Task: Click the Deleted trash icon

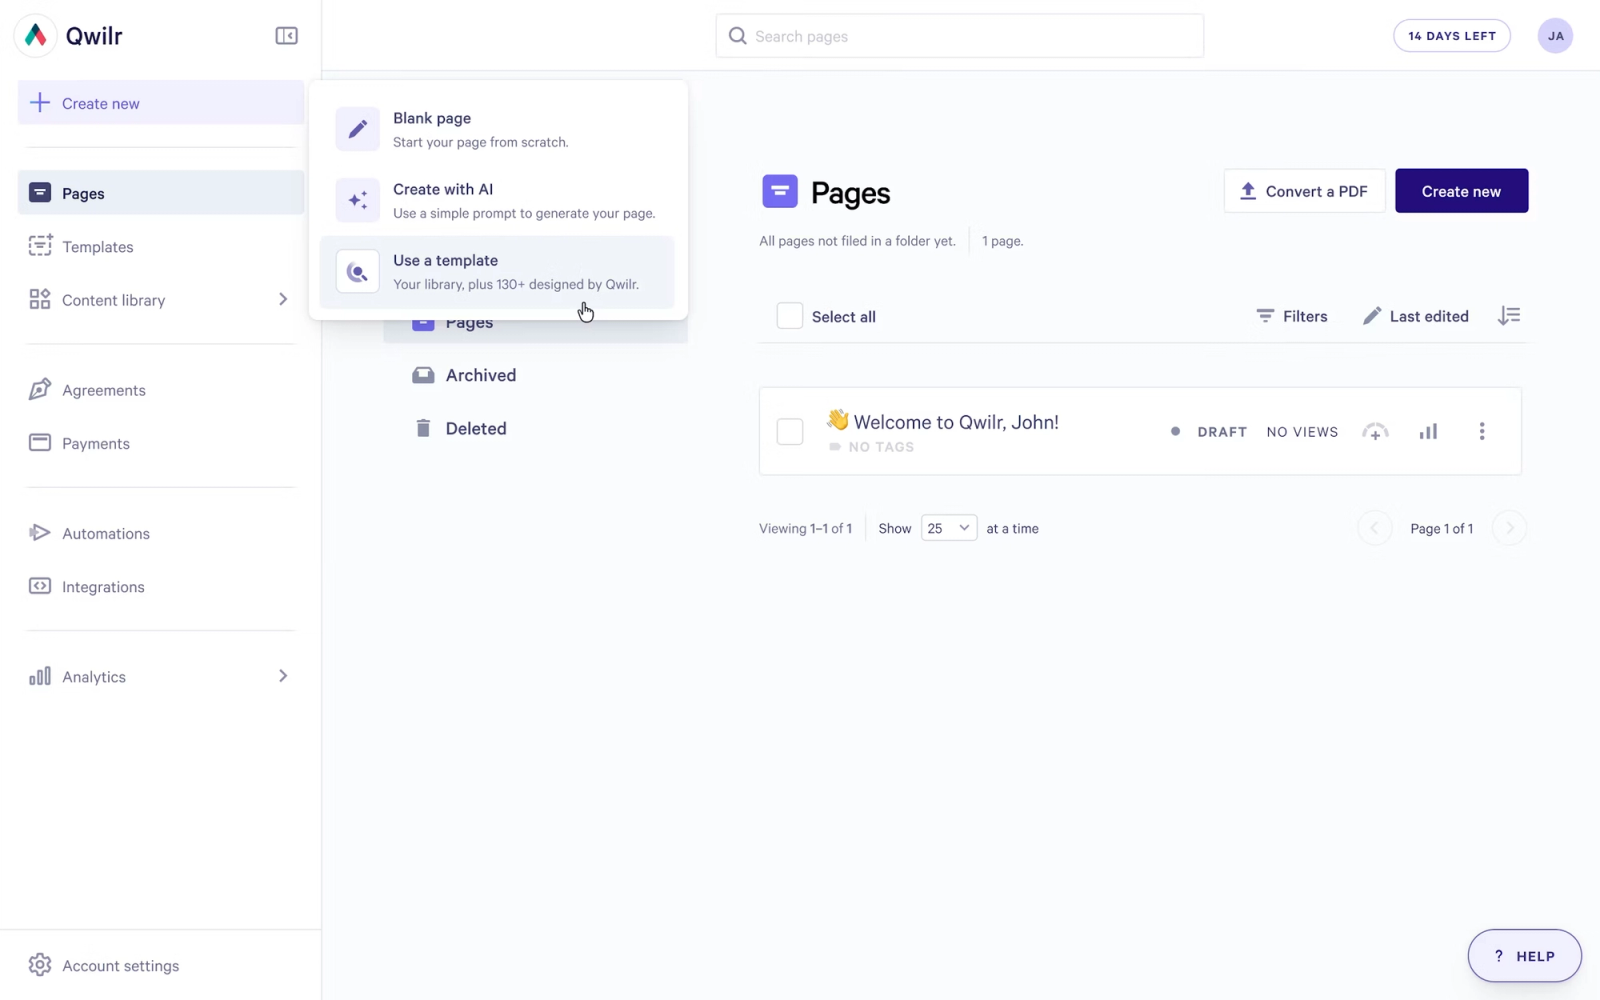Action: [x=423, y=428]
